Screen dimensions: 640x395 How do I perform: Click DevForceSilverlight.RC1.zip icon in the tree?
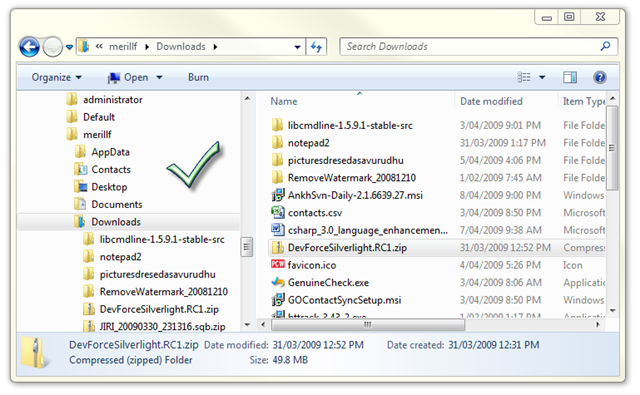point(89,309)
